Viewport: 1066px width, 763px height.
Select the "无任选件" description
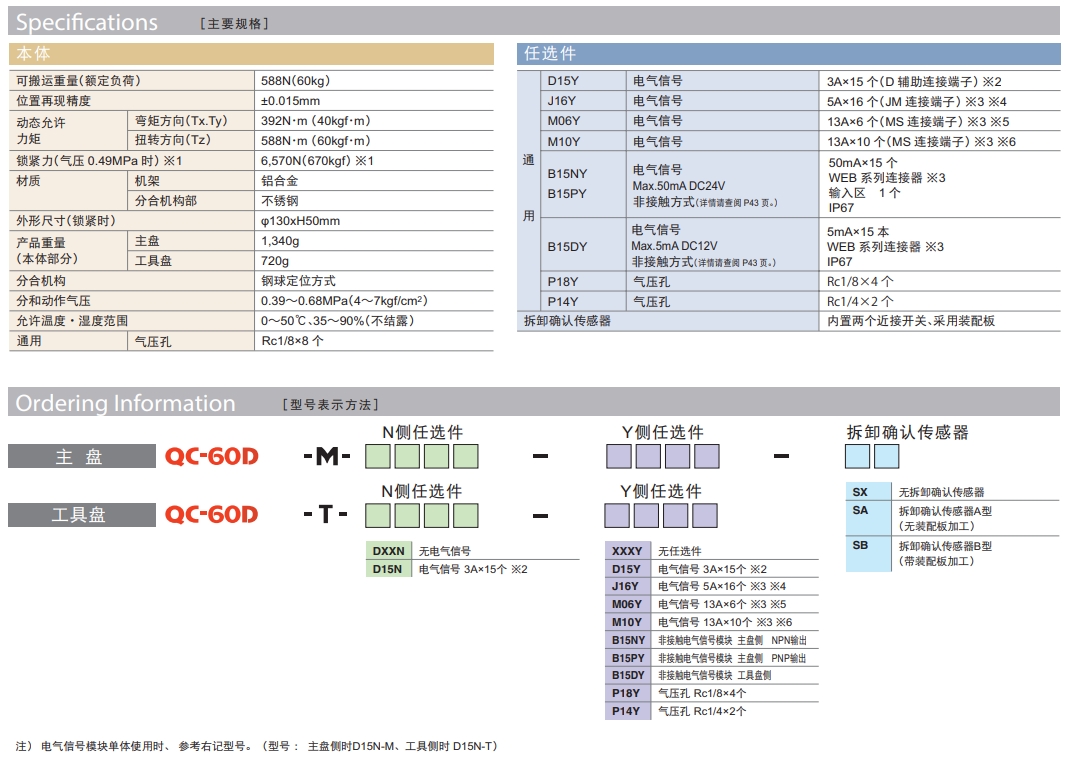coord(680,552)
